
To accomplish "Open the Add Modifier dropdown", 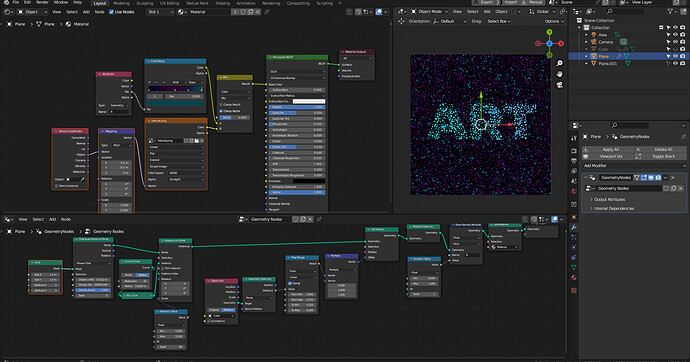I will (x=634, y=166).
